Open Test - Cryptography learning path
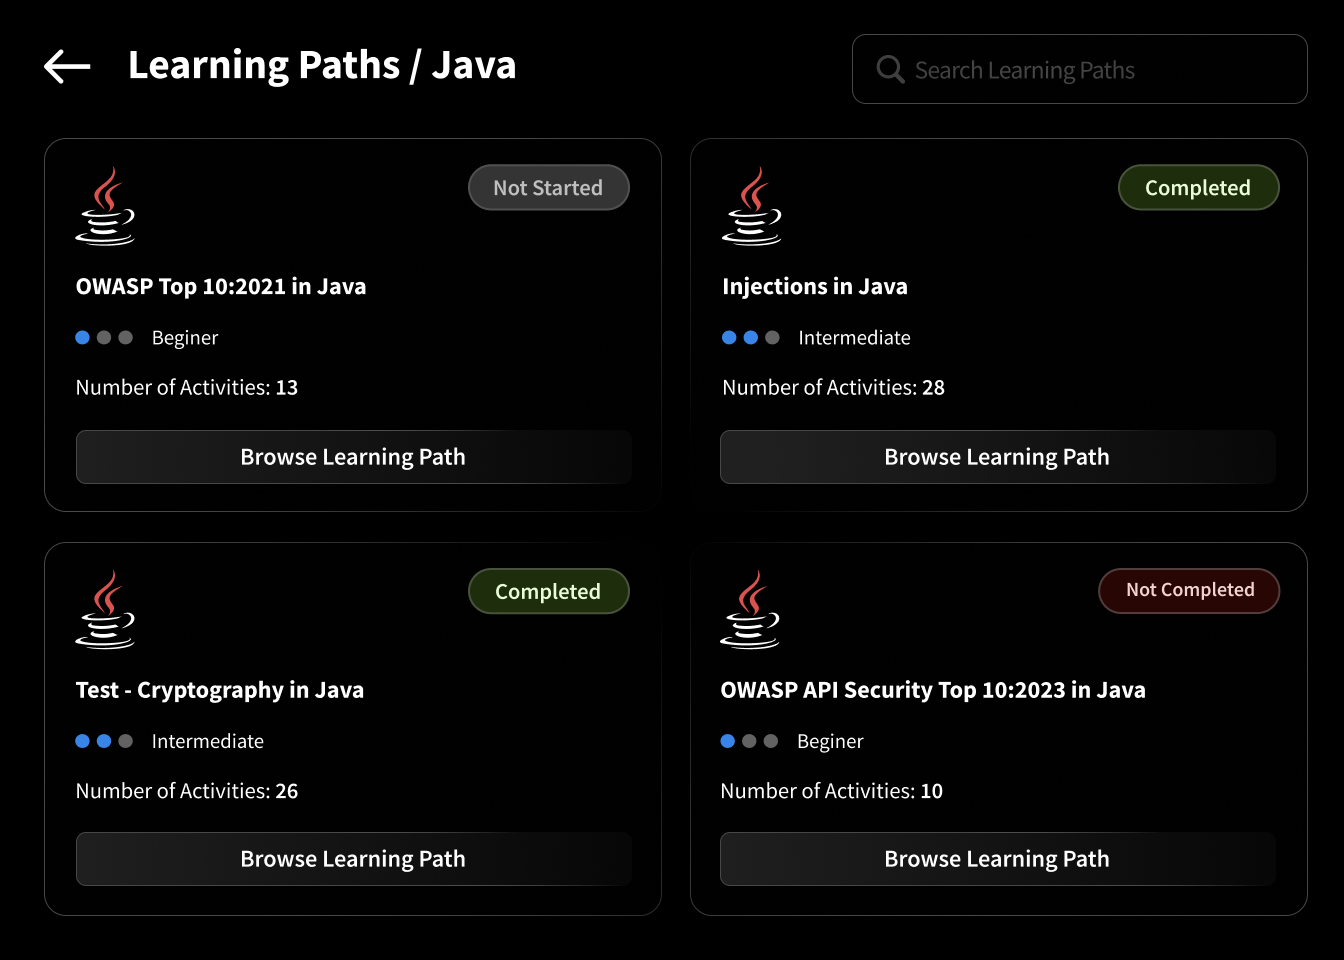1344x960 pixels. [x=353, y=858]
